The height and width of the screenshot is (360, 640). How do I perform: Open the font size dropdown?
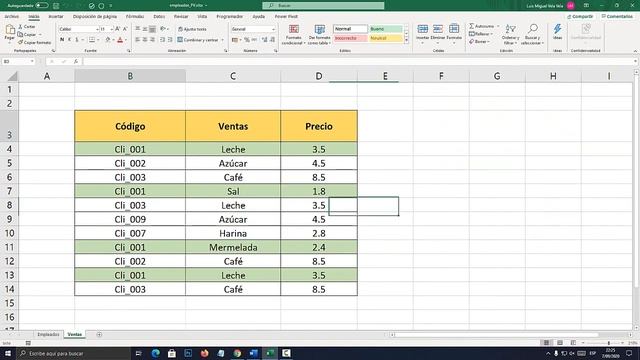coord(111,29)
